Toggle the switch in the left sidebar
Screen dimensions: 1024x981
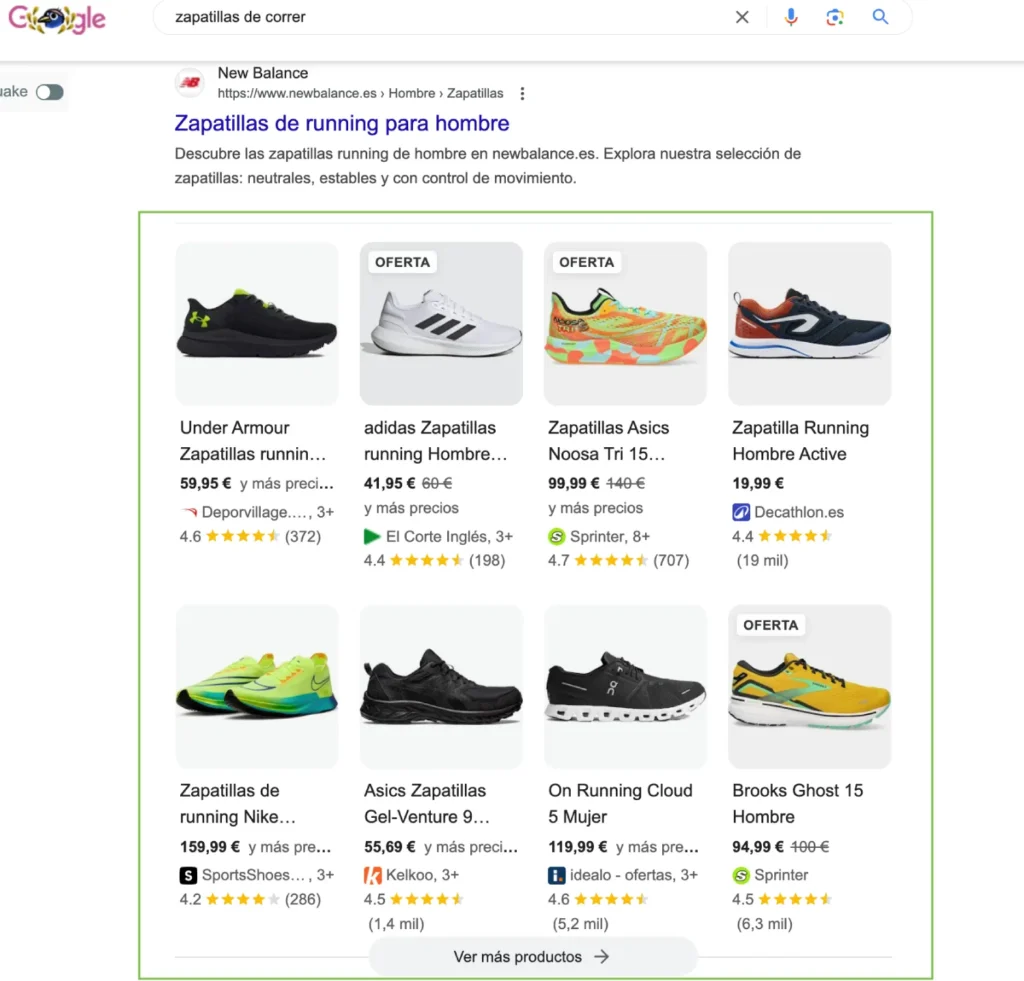coord(50,92)
